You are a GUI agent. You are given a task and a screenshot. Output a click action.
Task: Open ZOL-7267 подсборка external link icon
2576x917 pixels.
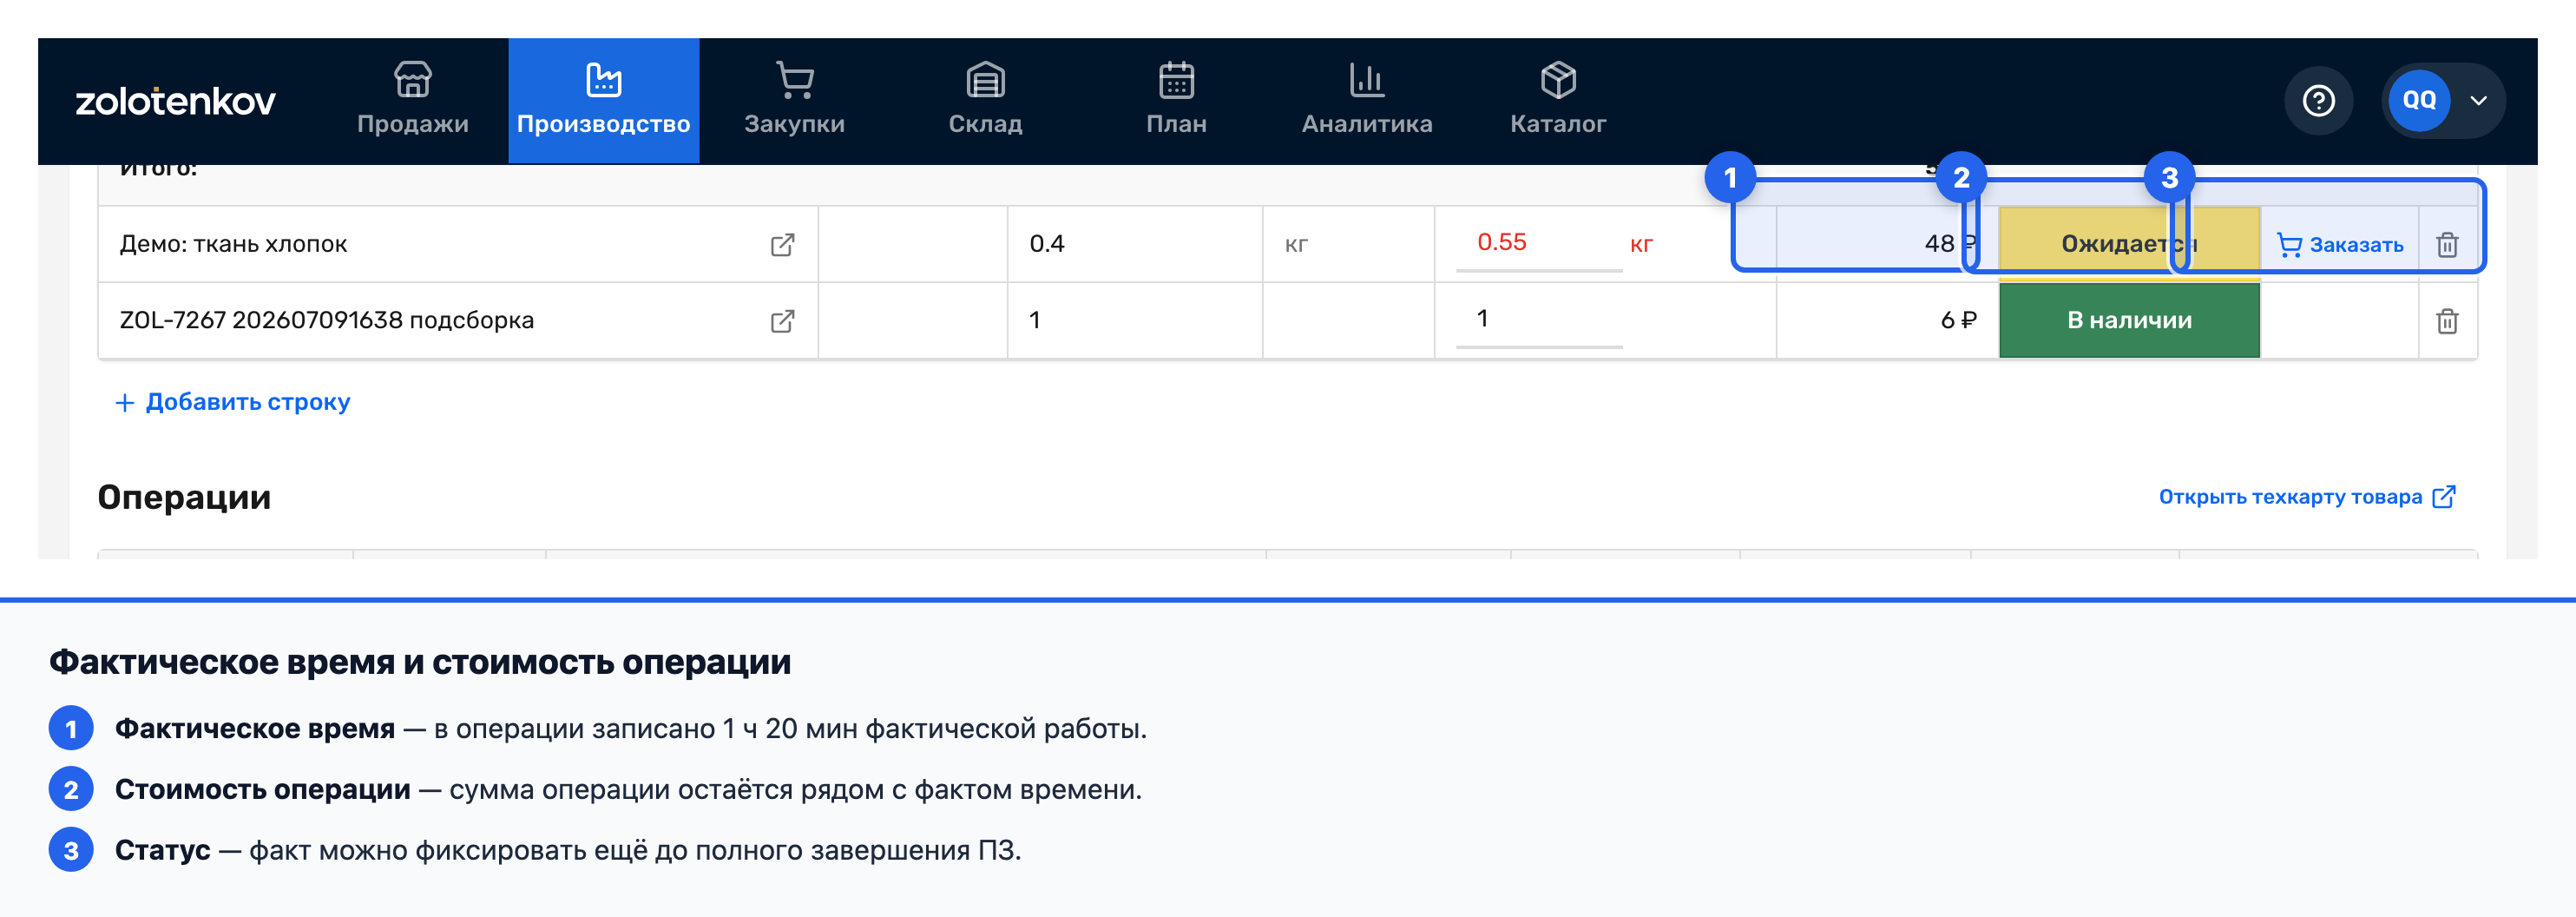[x=782, y=321]
